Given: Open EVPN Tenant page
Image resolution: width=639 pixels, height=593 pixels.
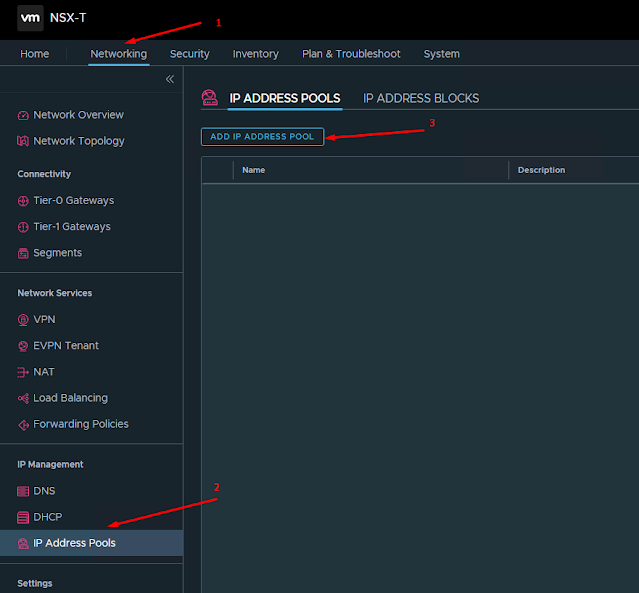Looking at the screenshot, I should (66, 346).
